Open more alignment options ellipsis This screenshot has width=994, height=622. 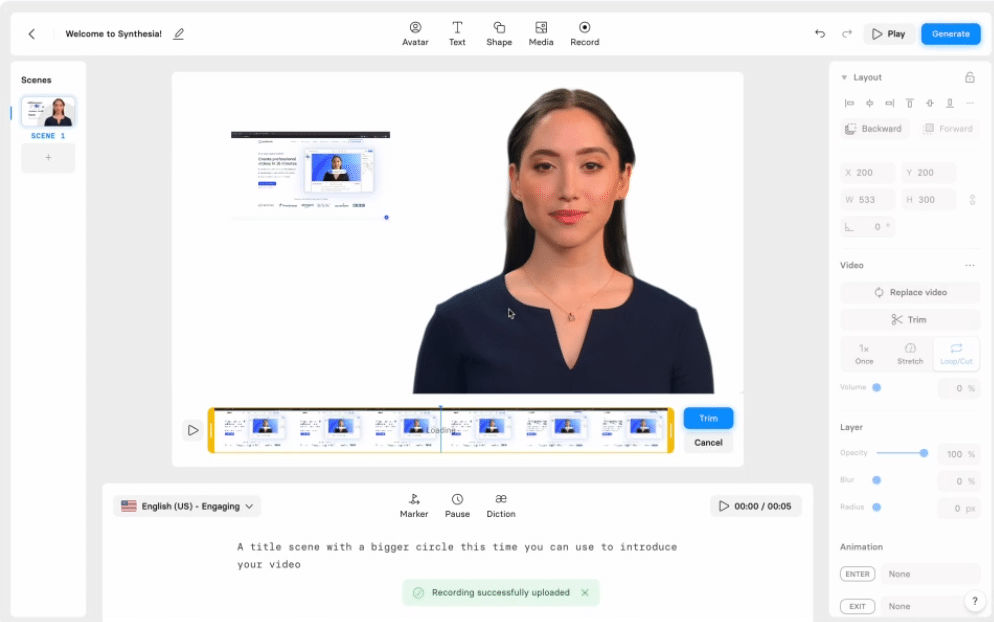pyautogui.click(x=970, y=103)
